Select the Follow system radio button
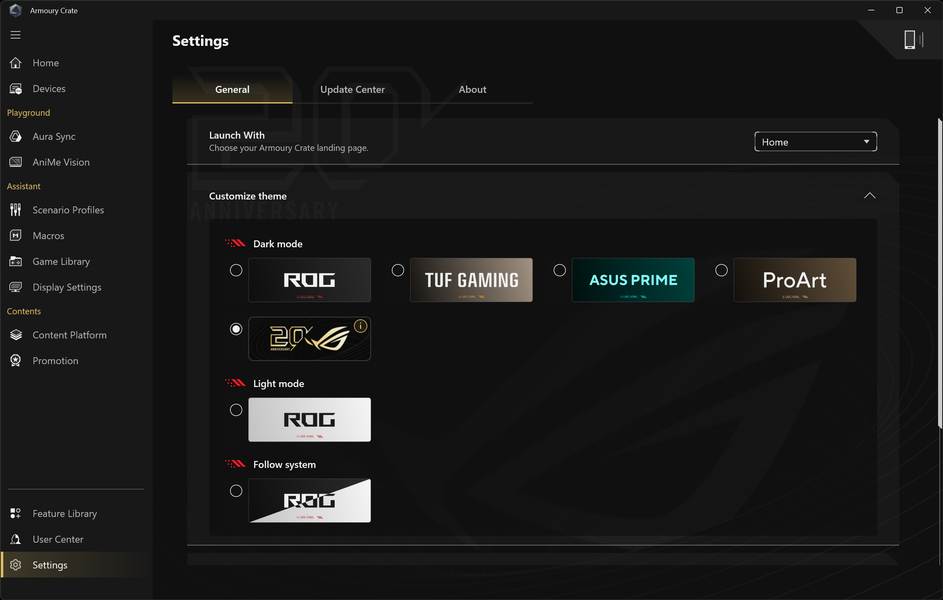Viewport: 943px width, 600px height. click(236, 491)
